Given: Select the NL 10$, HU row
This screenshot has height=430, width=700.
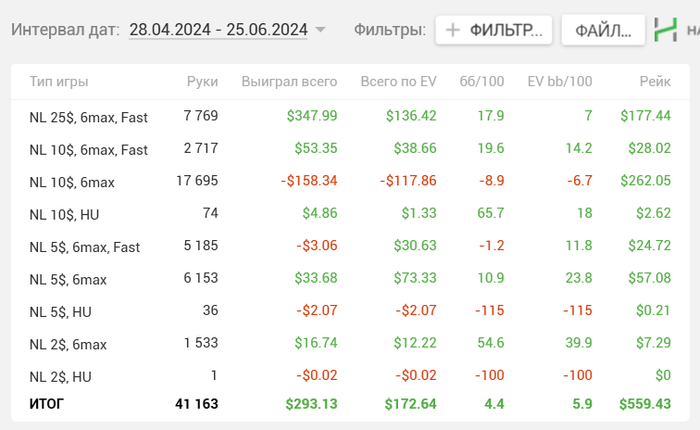Looking at the screenshot, I should [64, 214].
